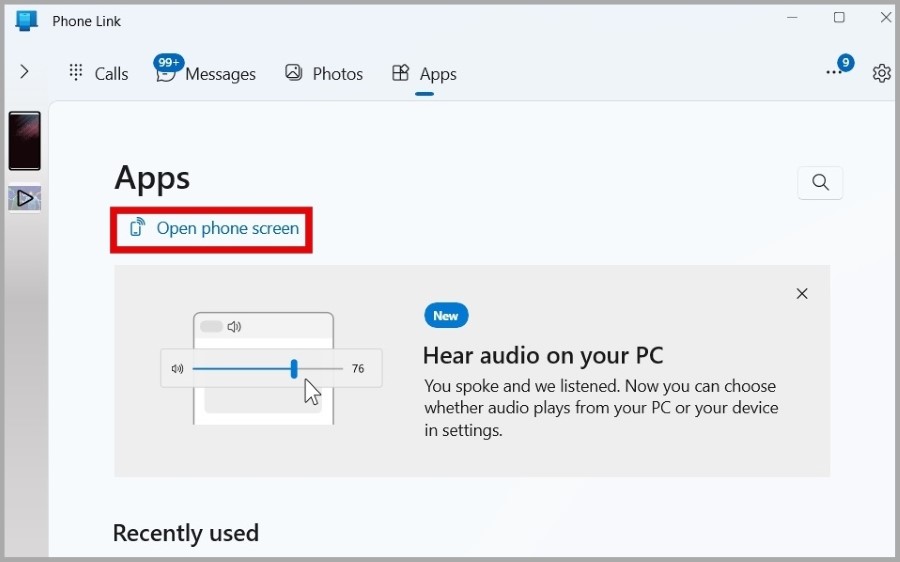This screenshot has height=562, width=900.
Task: Maximize the Phone Link window
Action: pyautogui.click(x=839, y=17)
